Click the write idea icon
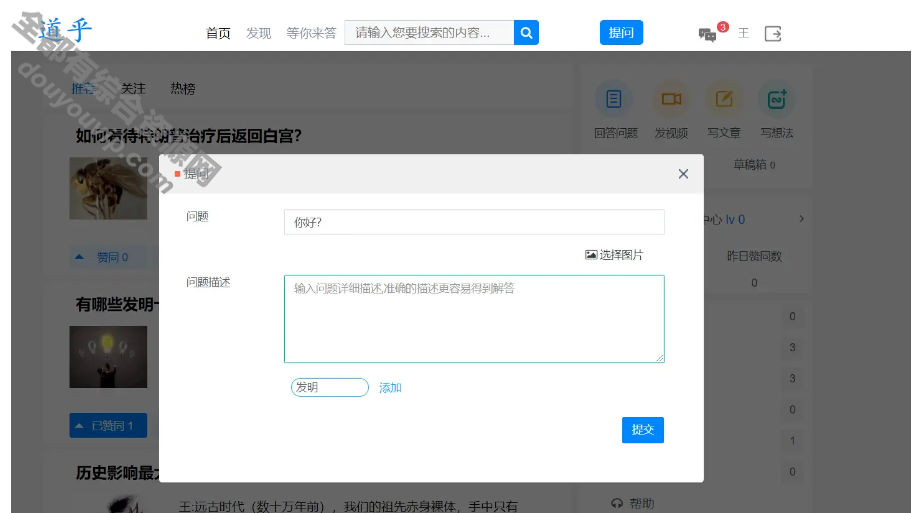Screen dimensions: 921x513 tap(776, 99)
